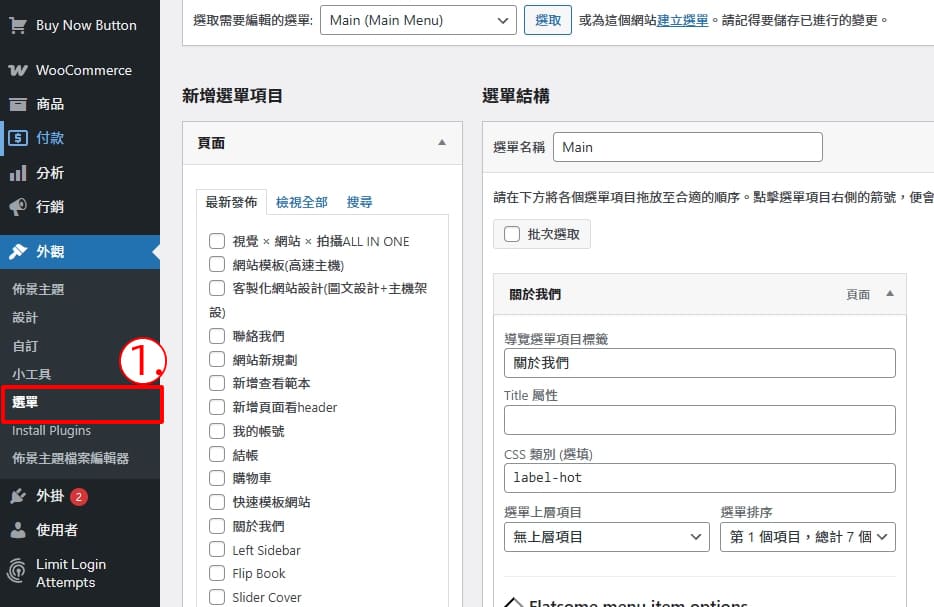Click the Buy Now Button cart icon
The height and width of the screenshot is (607, 934).
tap(17, 25)
